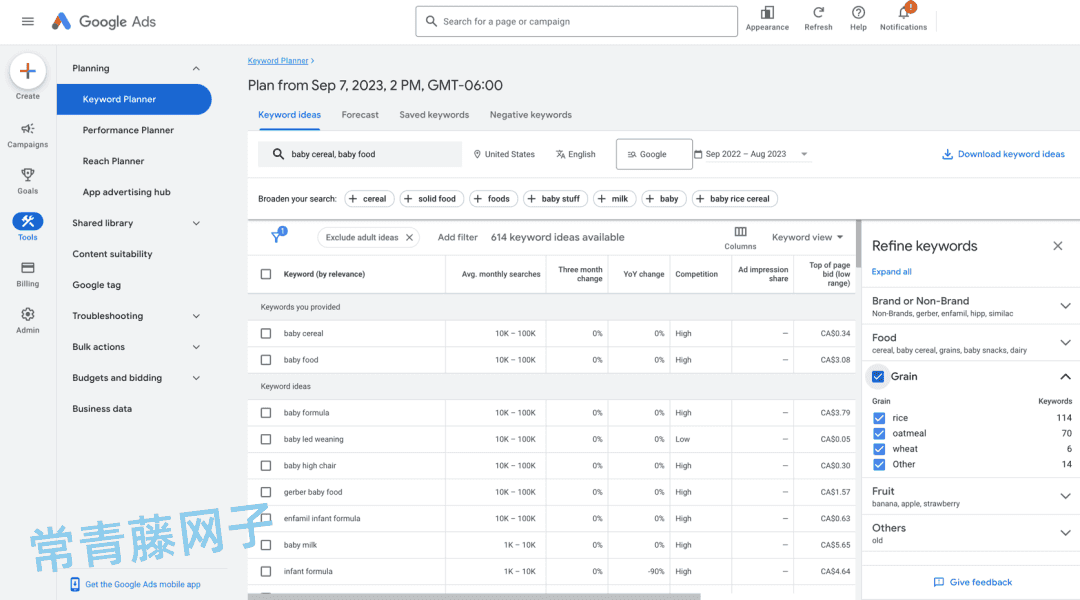Check the 'baby formula' keyword row

(x=266, y=413)
